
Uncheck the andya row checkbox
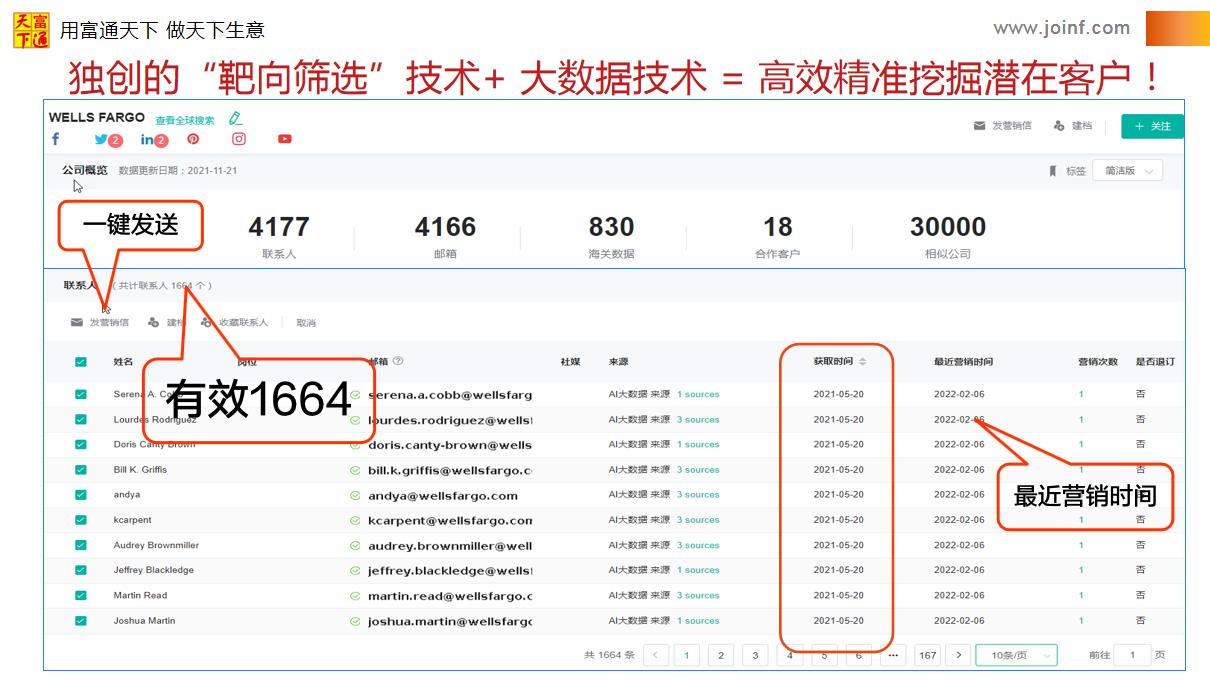click(81, 495)
